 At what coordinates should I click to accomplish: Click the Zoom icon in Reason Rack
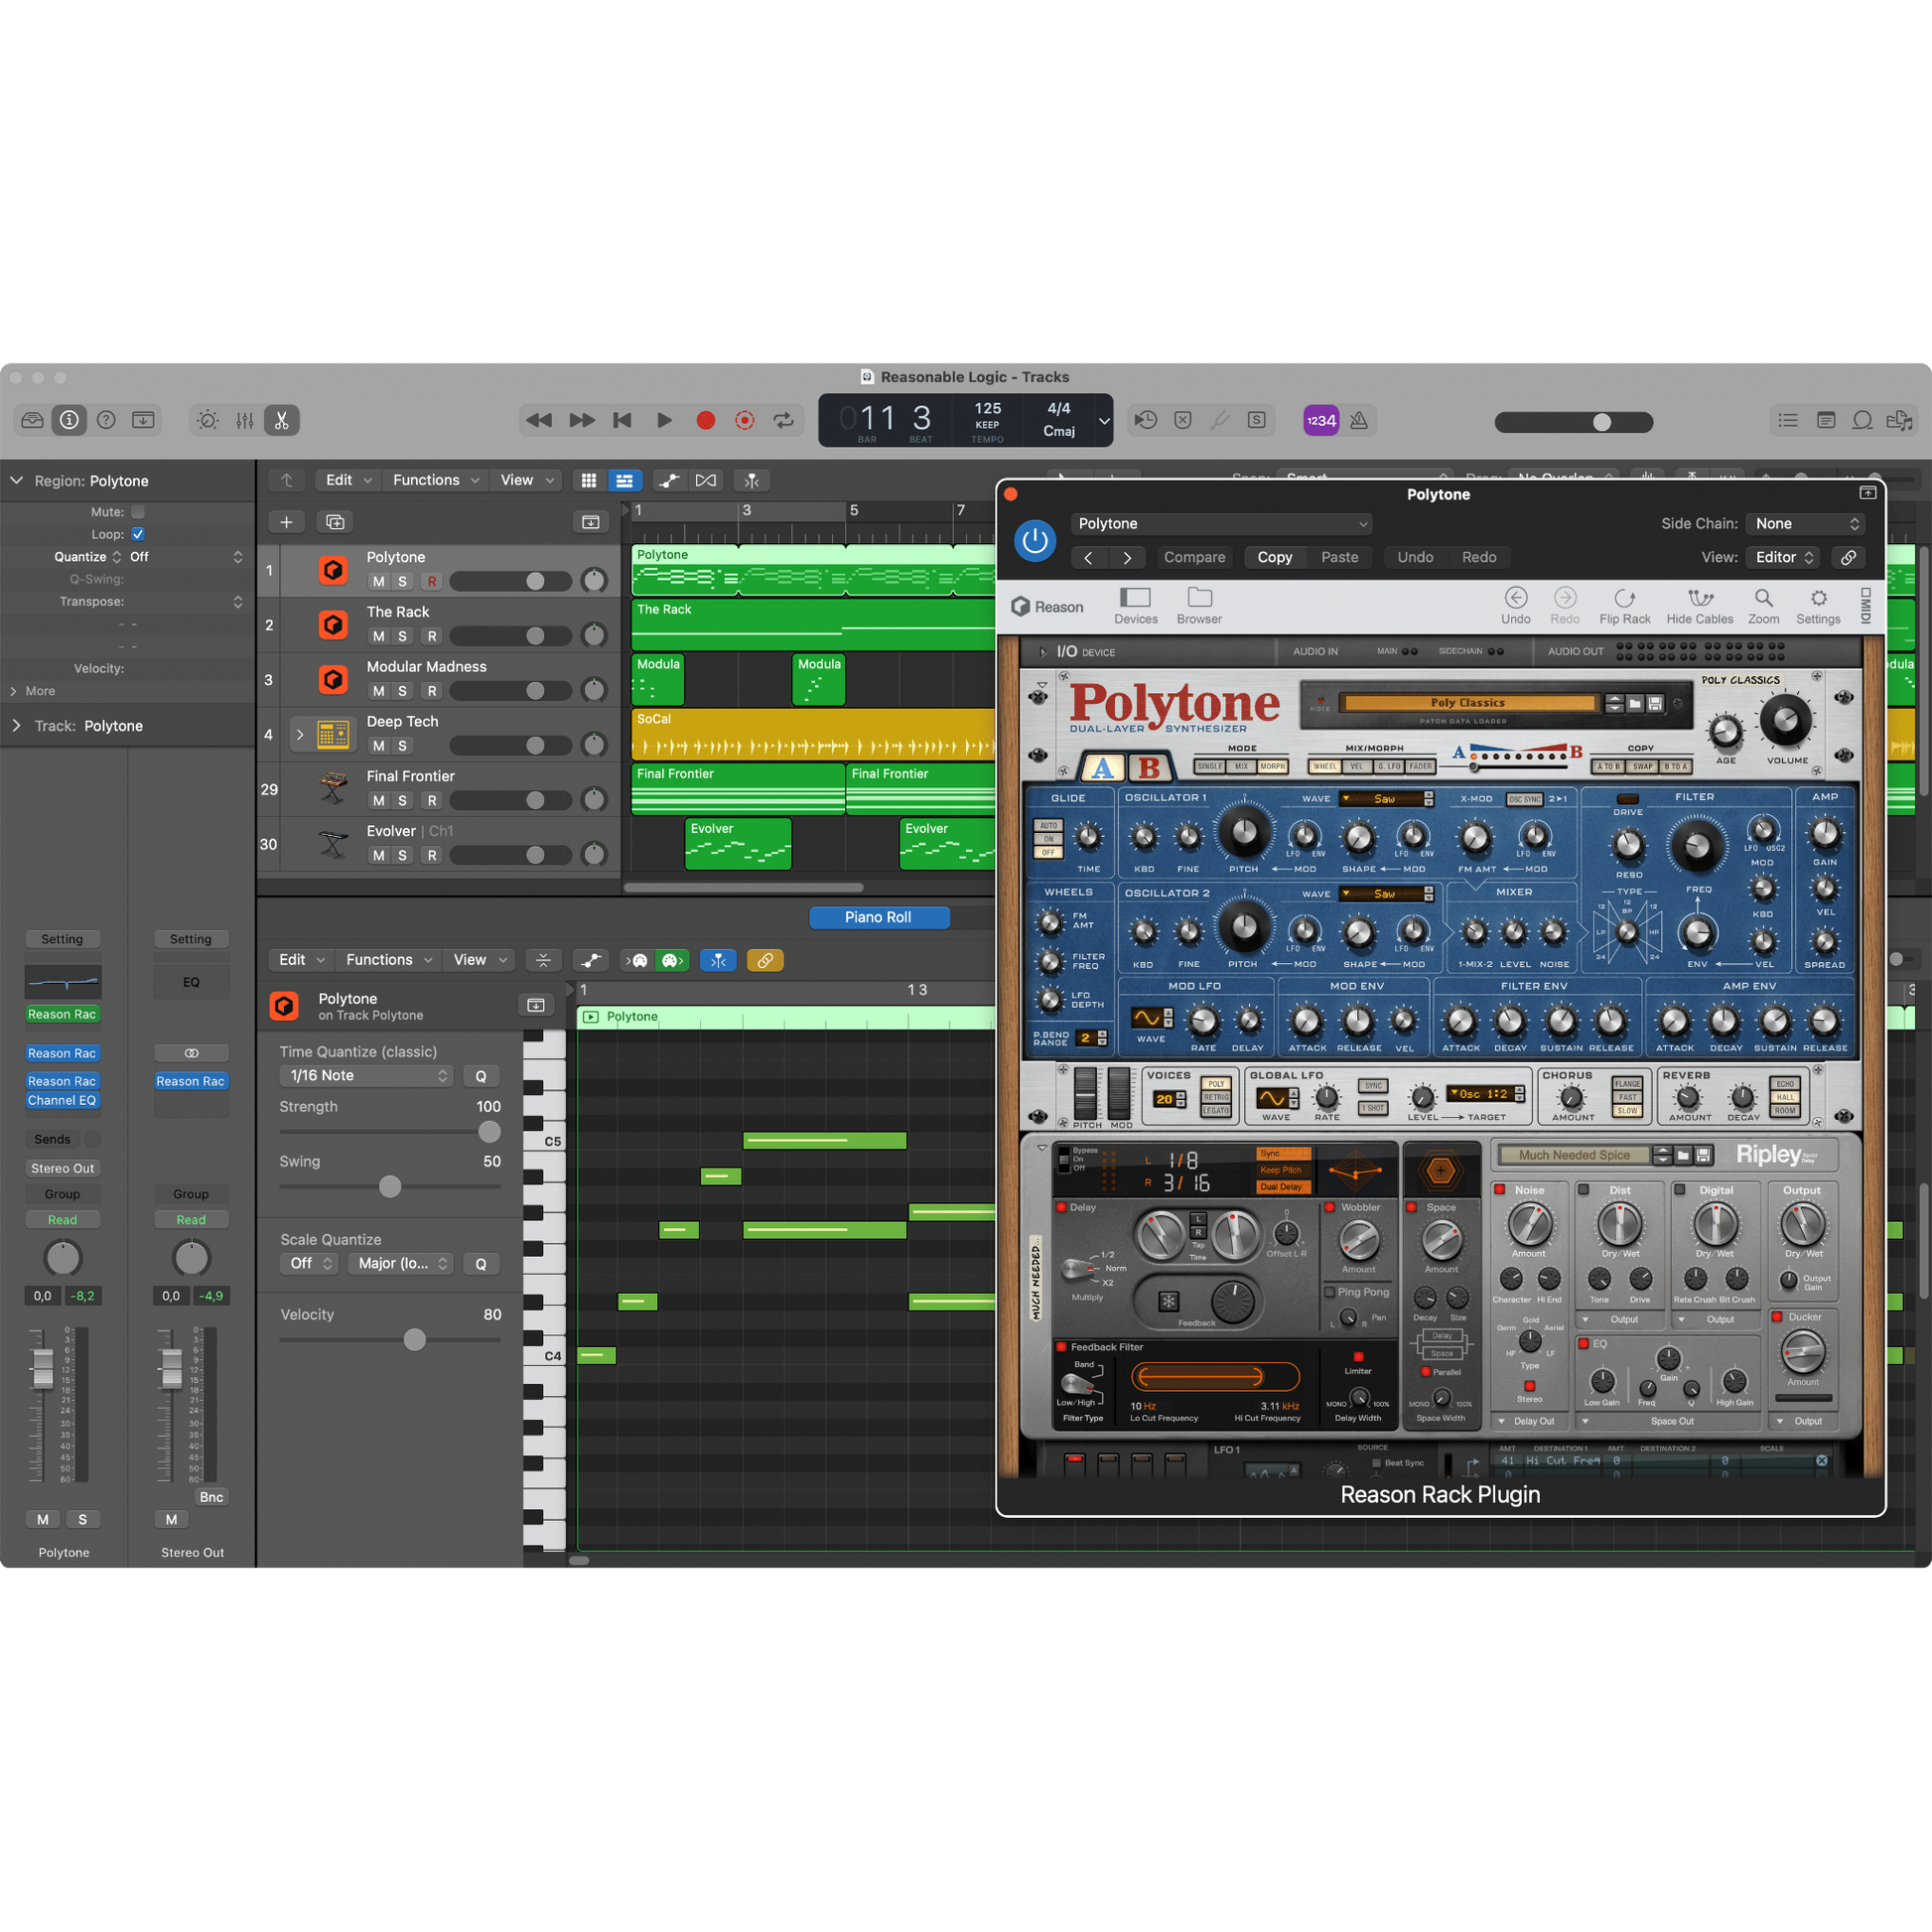click(1763, 604)
